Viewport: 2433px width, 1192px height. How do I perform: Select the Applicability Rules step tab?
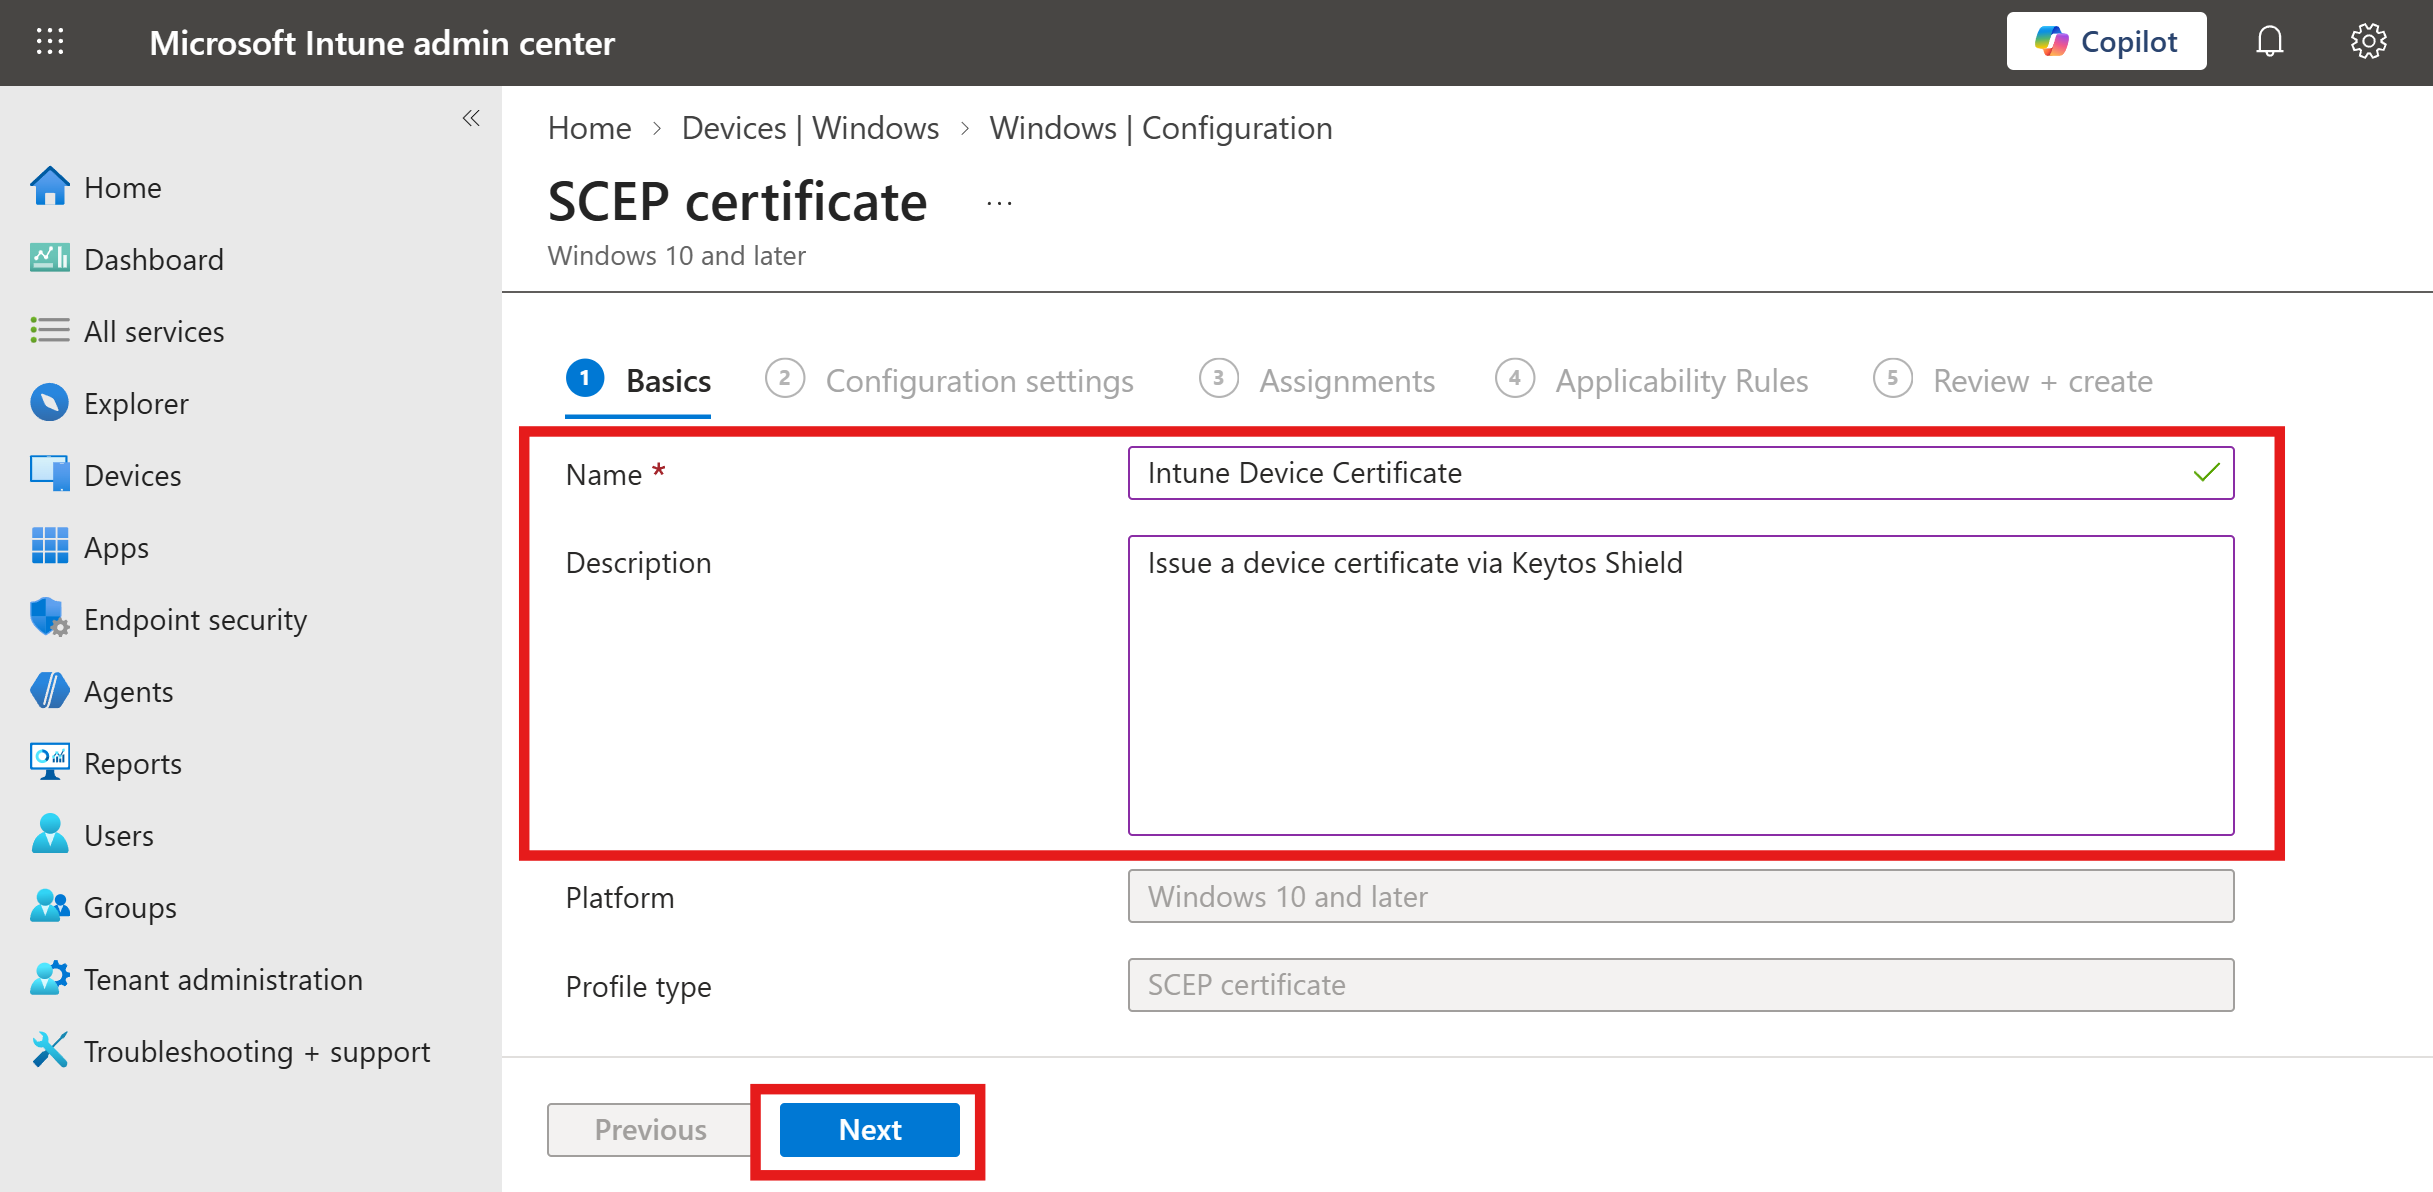point(1652,381)
